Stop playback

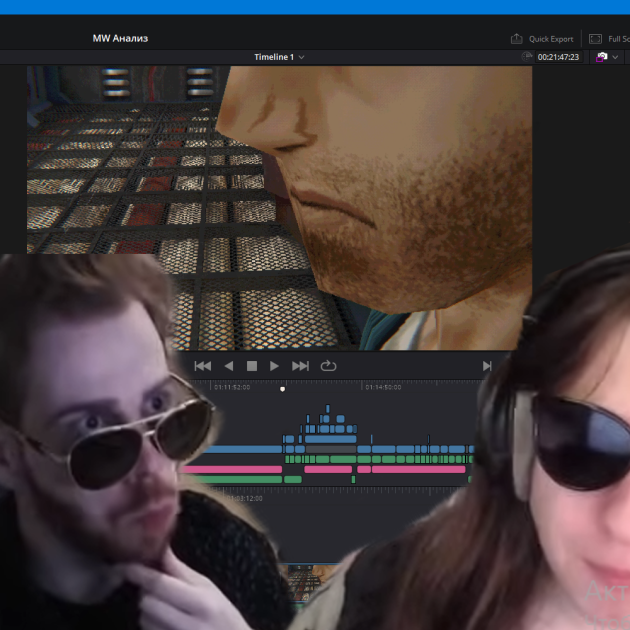point(252,366)
